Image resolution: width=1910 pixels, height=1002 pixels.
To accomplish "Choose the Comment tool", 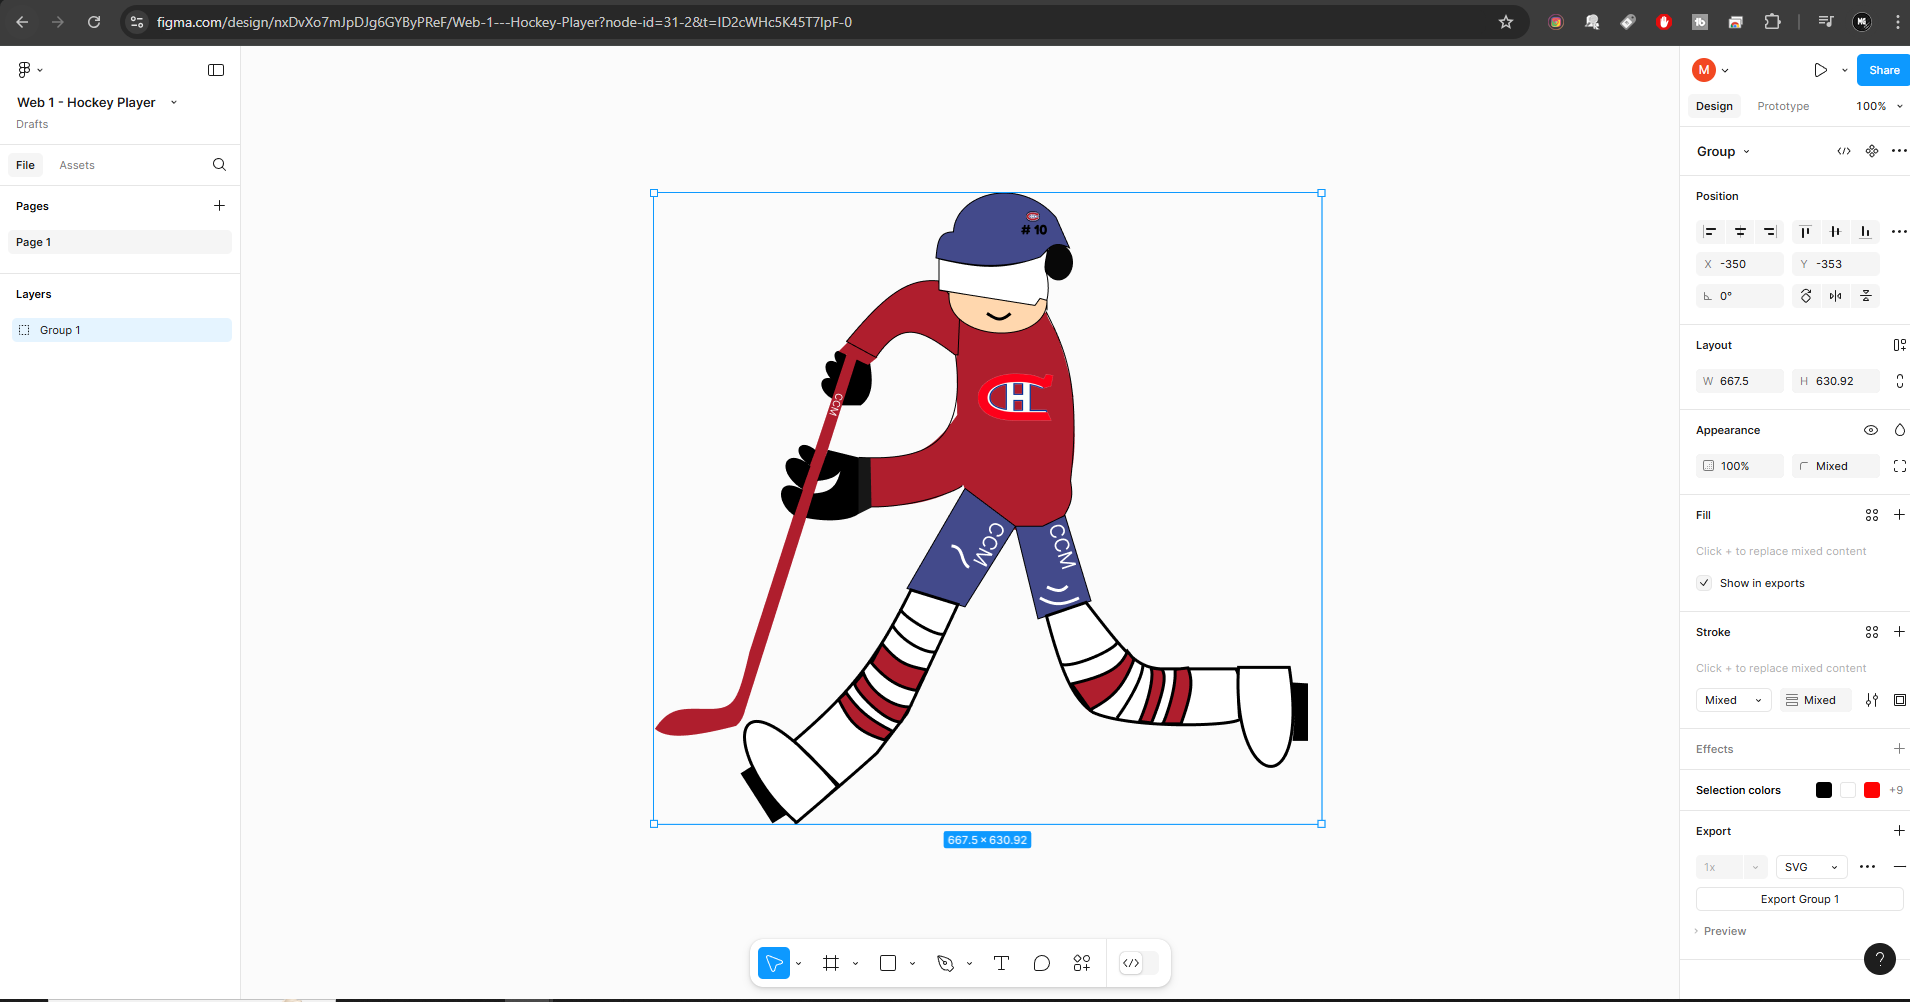I will (1041, 963).
